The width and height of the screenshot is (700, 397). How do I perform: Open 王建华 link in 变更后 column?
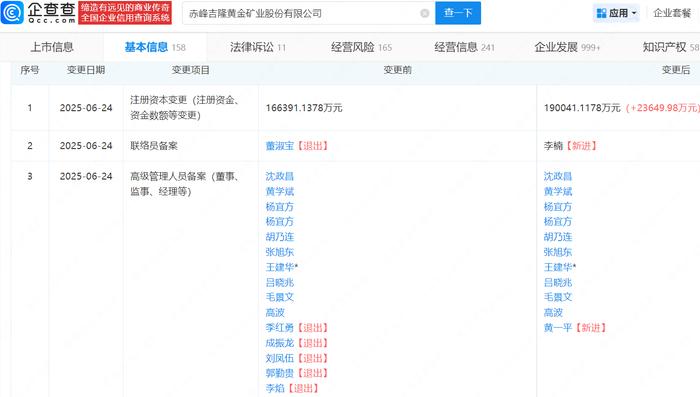558,267
